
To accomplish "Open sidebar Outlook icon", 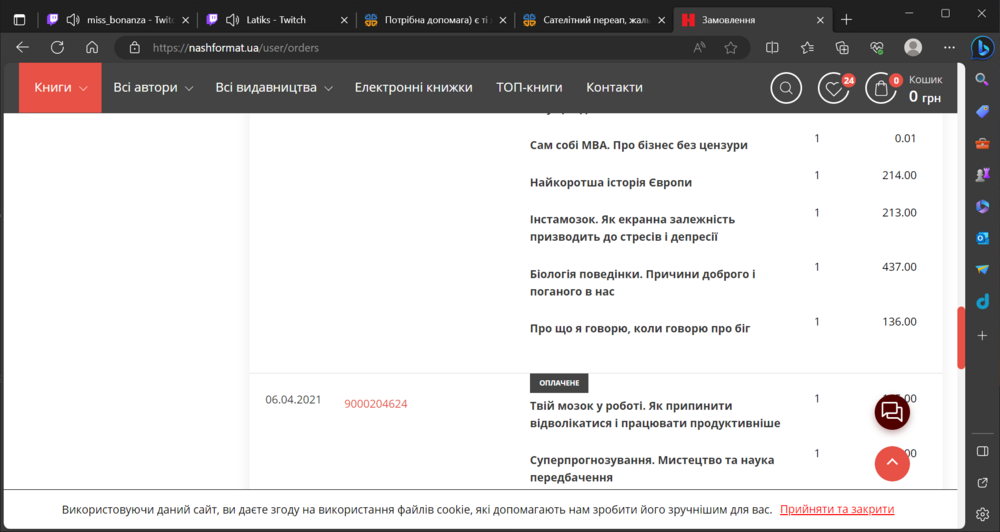I will tap(982, 238).
